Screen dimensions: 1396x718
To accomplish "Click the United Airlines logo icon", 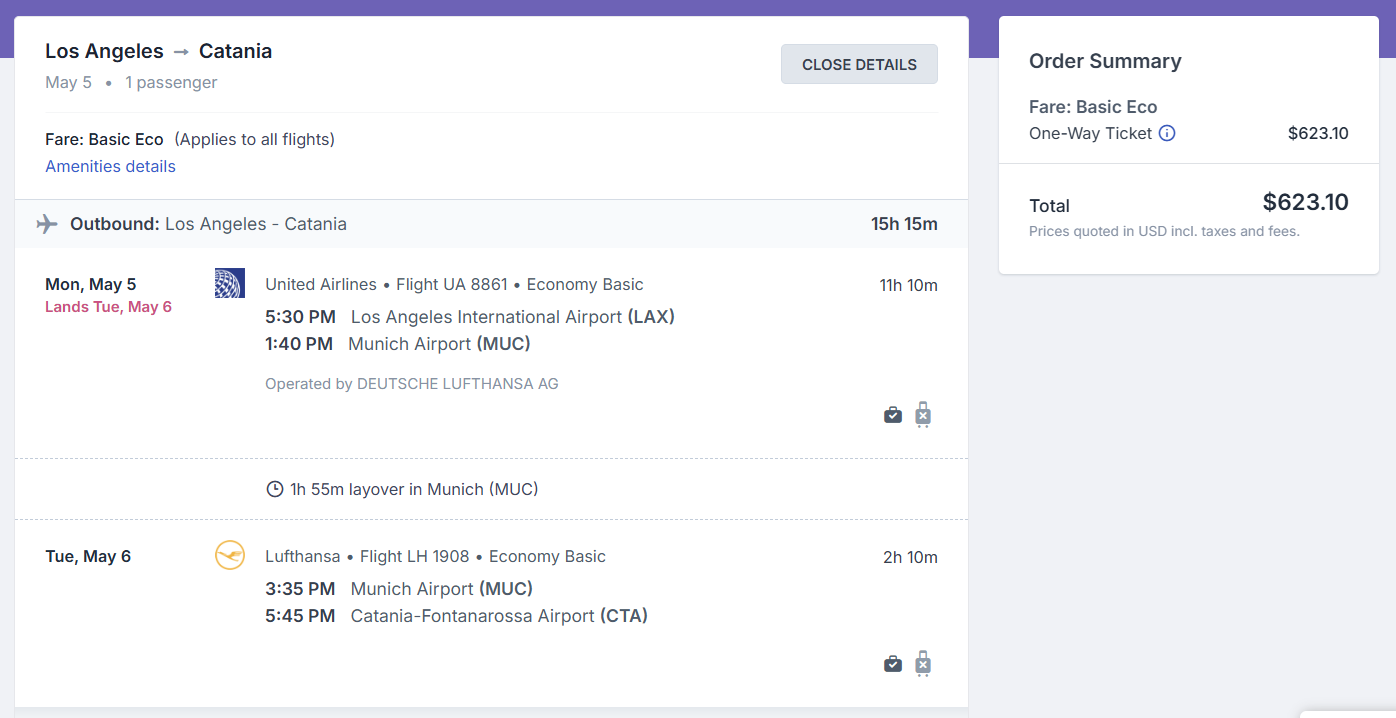I will pyautogui.click(x=230, y=283).
